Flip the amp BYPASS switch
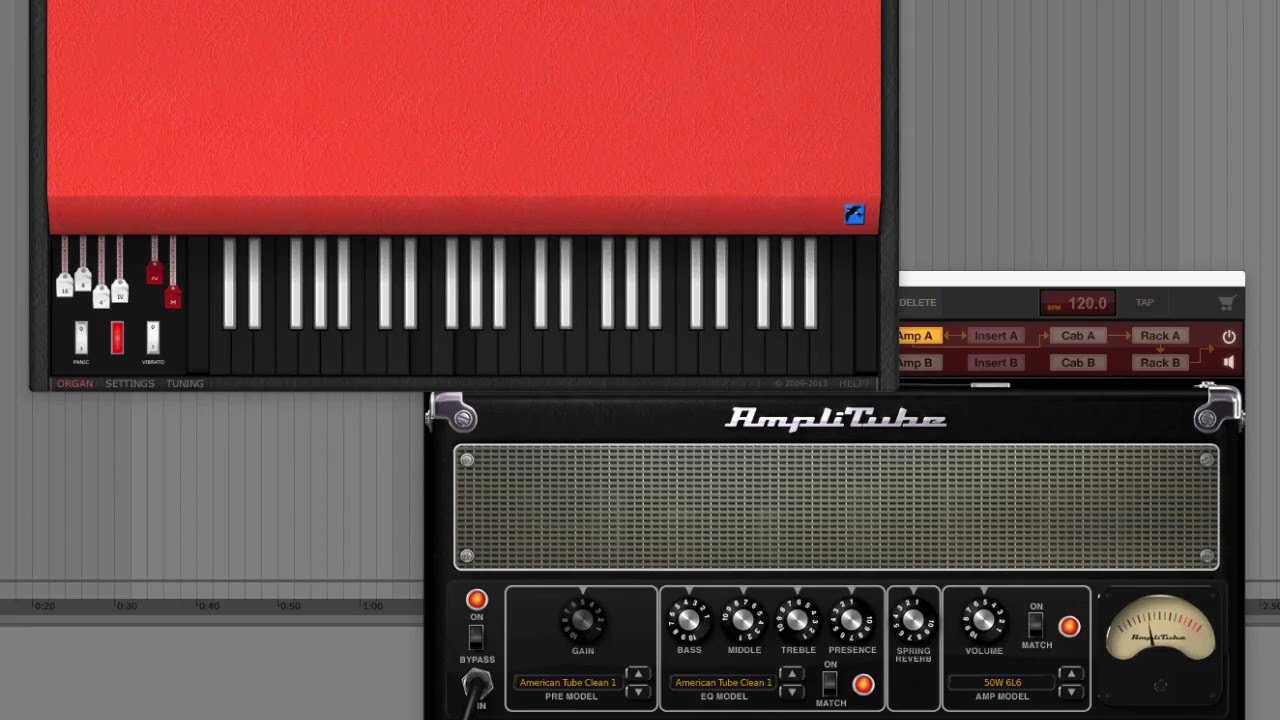The height and width of the screenshot is (720, 1280). tap(476, 637)
